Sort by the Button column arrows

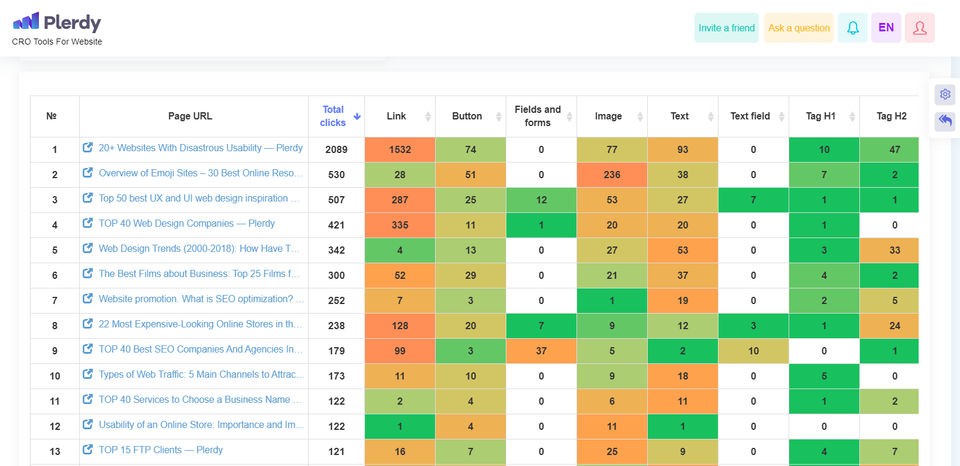[500, 117]
